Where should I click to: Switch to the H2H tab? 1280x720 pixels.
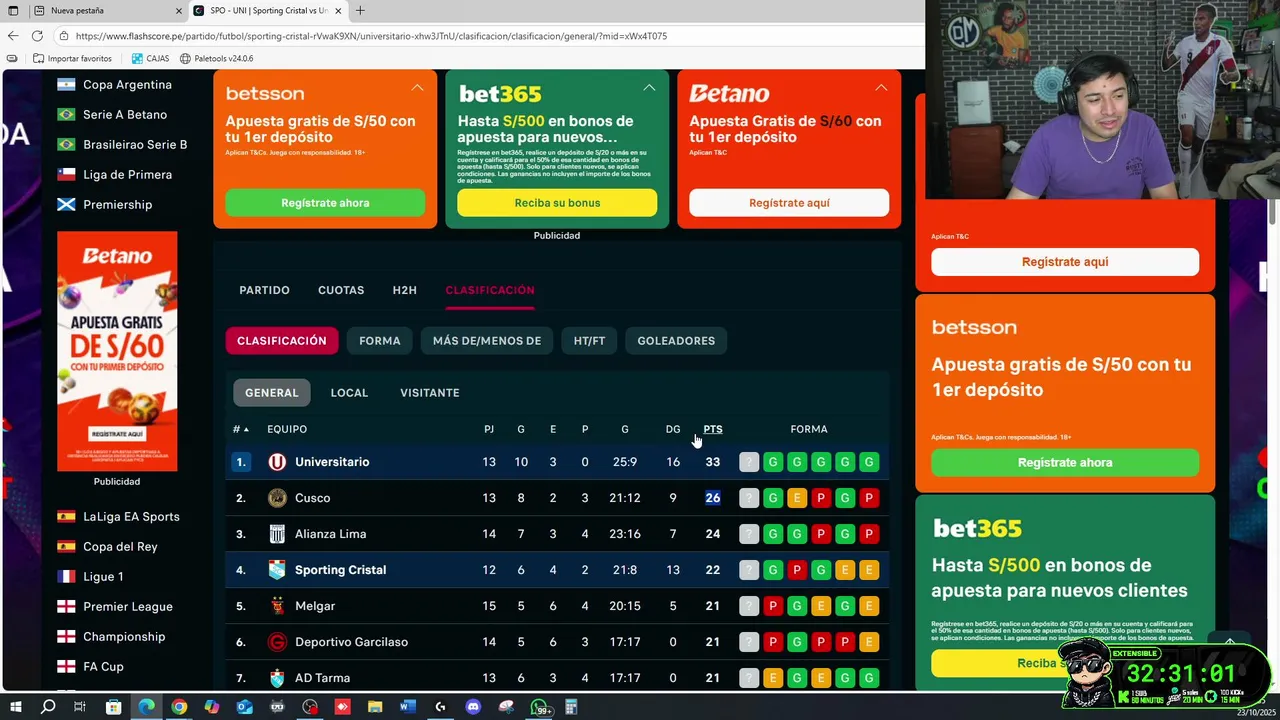[x=404, y=290]
